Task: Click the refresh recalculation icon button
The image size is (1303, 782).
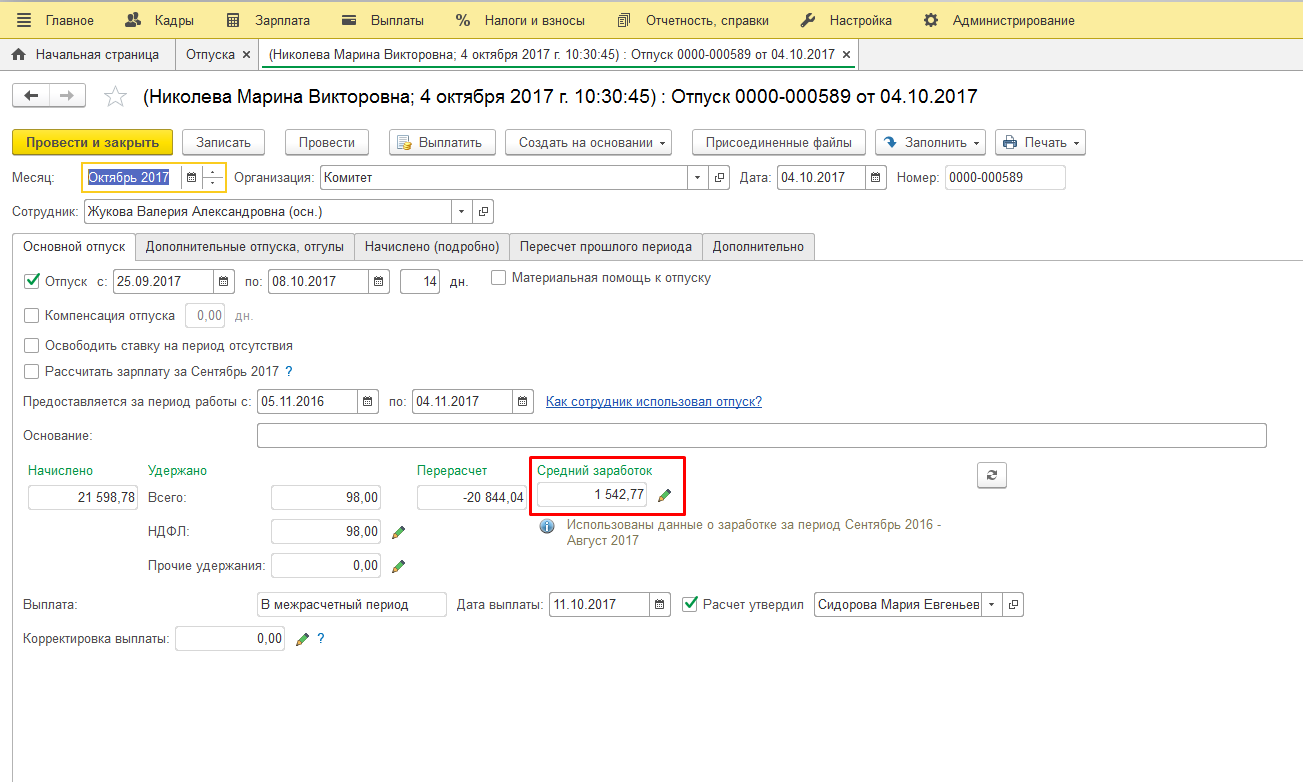Action: [x=991, y=476]
